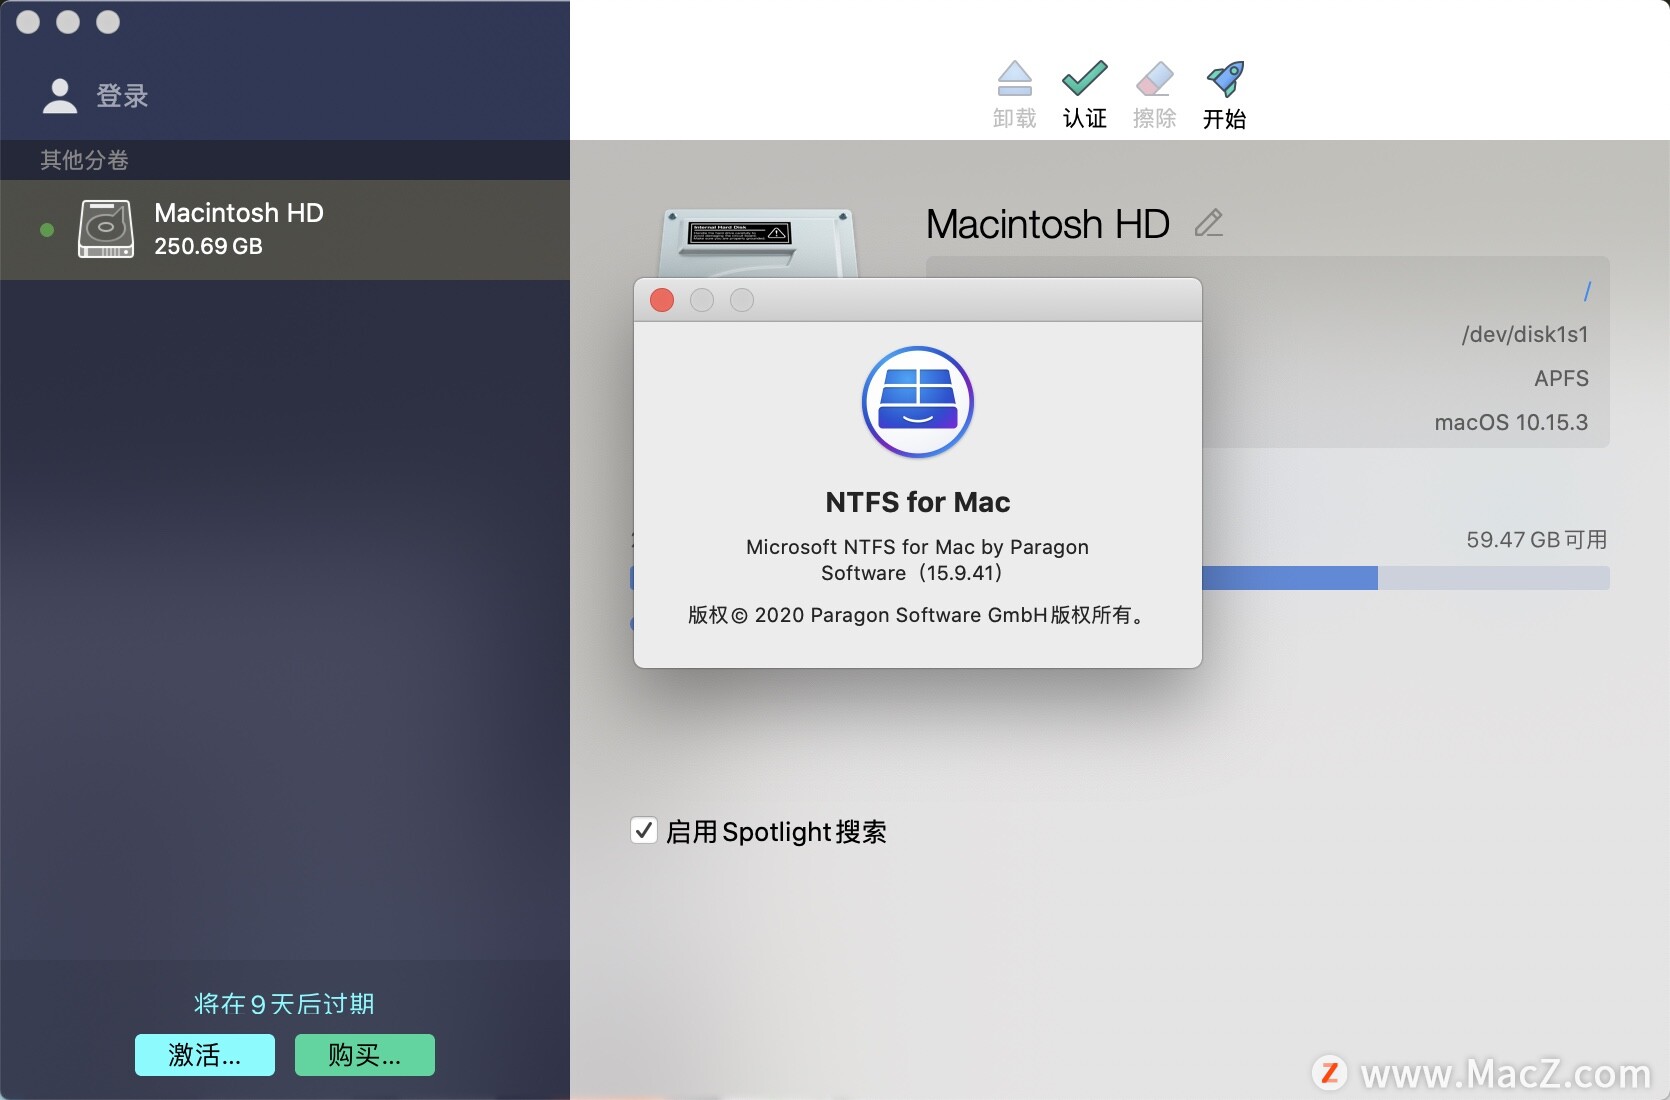Click the 其他分卷 section header
1670x1100 pixels.
(84, 160)
